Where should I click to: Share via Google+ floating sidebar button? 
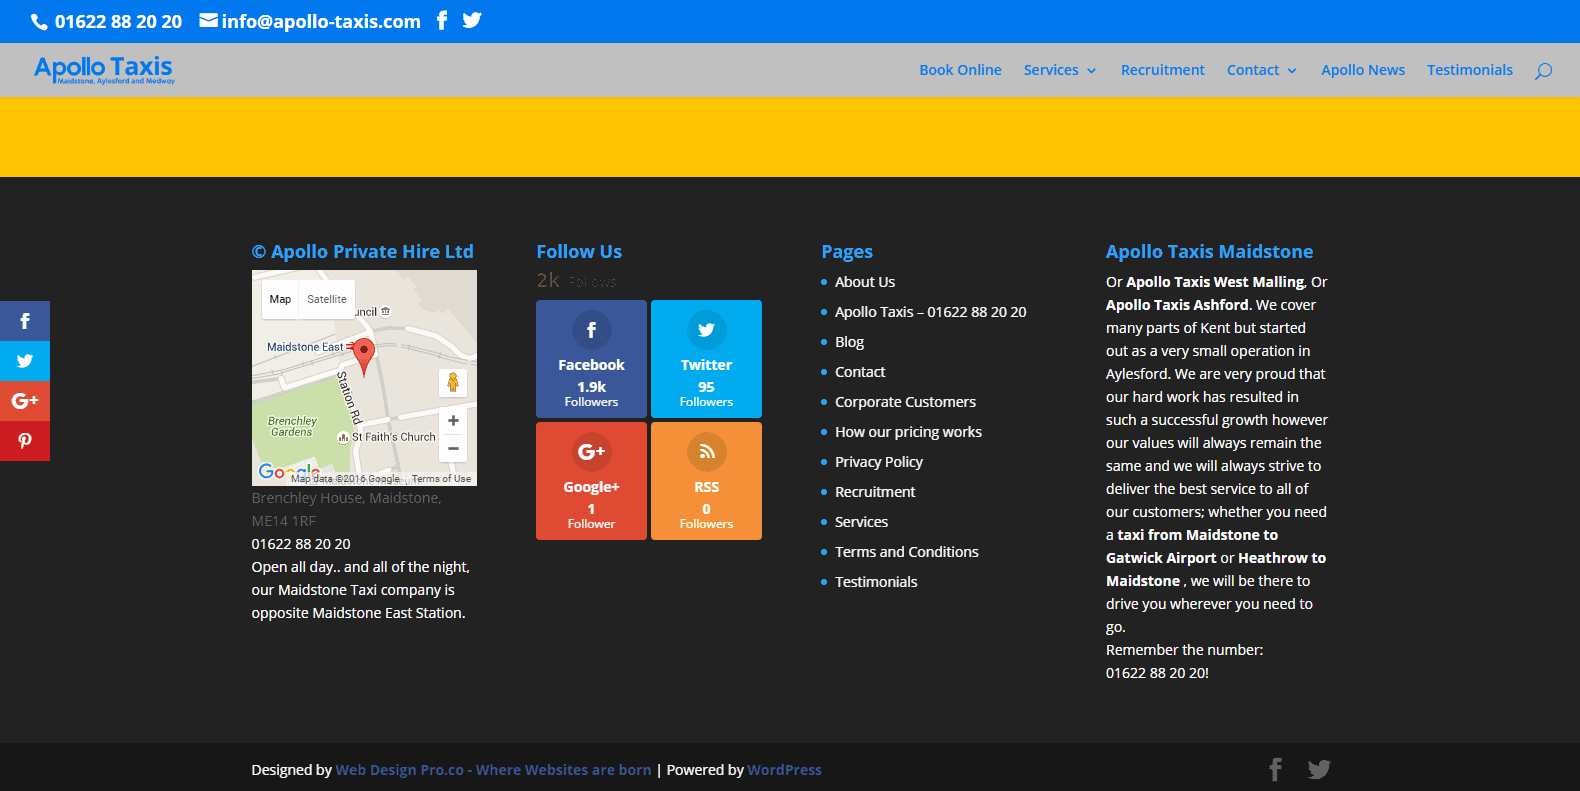coord(25,401)
